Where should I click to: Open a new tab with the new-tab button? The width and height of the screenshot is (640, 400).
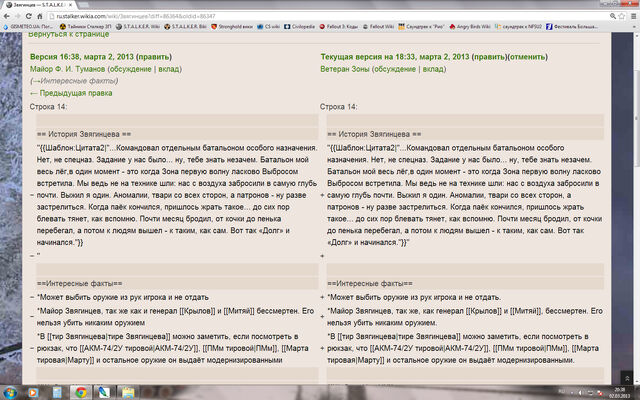point(83,5)
